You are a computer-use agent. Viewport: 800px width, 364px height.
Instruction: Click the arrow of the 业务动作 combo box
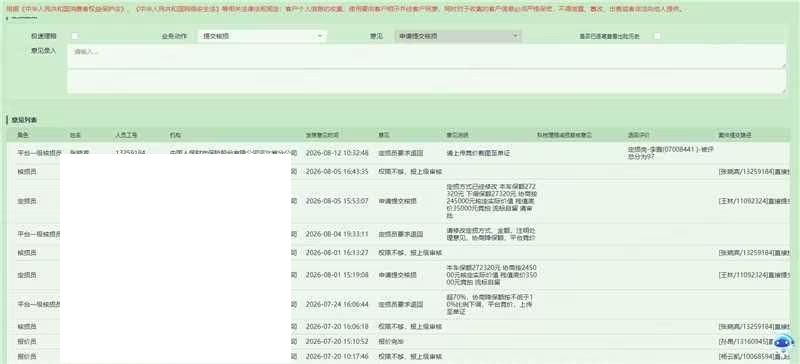point(320,36)
